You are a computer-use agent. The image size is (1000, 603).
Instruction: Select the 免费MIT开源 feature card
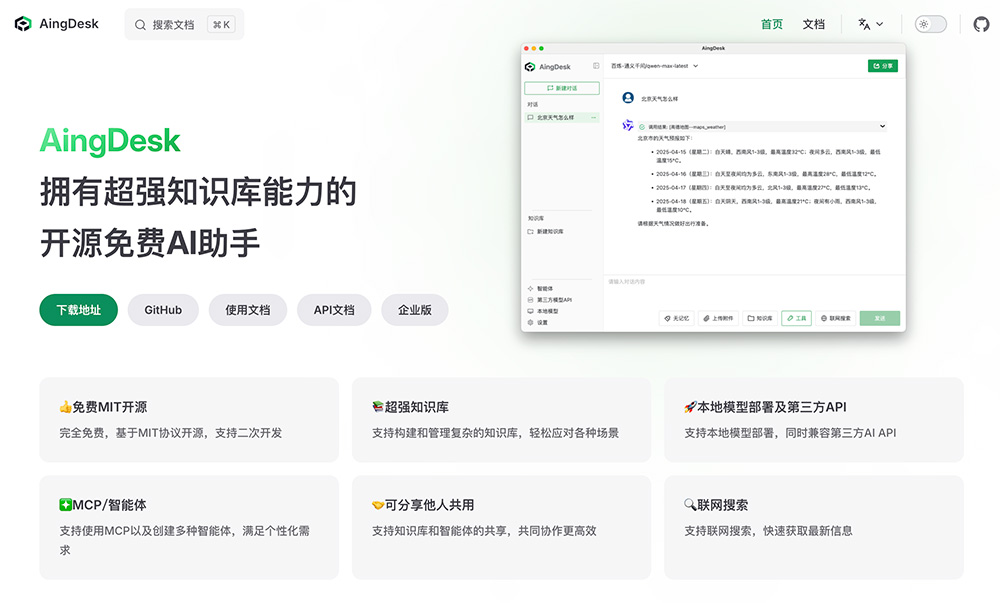click(x=189, y=419)
